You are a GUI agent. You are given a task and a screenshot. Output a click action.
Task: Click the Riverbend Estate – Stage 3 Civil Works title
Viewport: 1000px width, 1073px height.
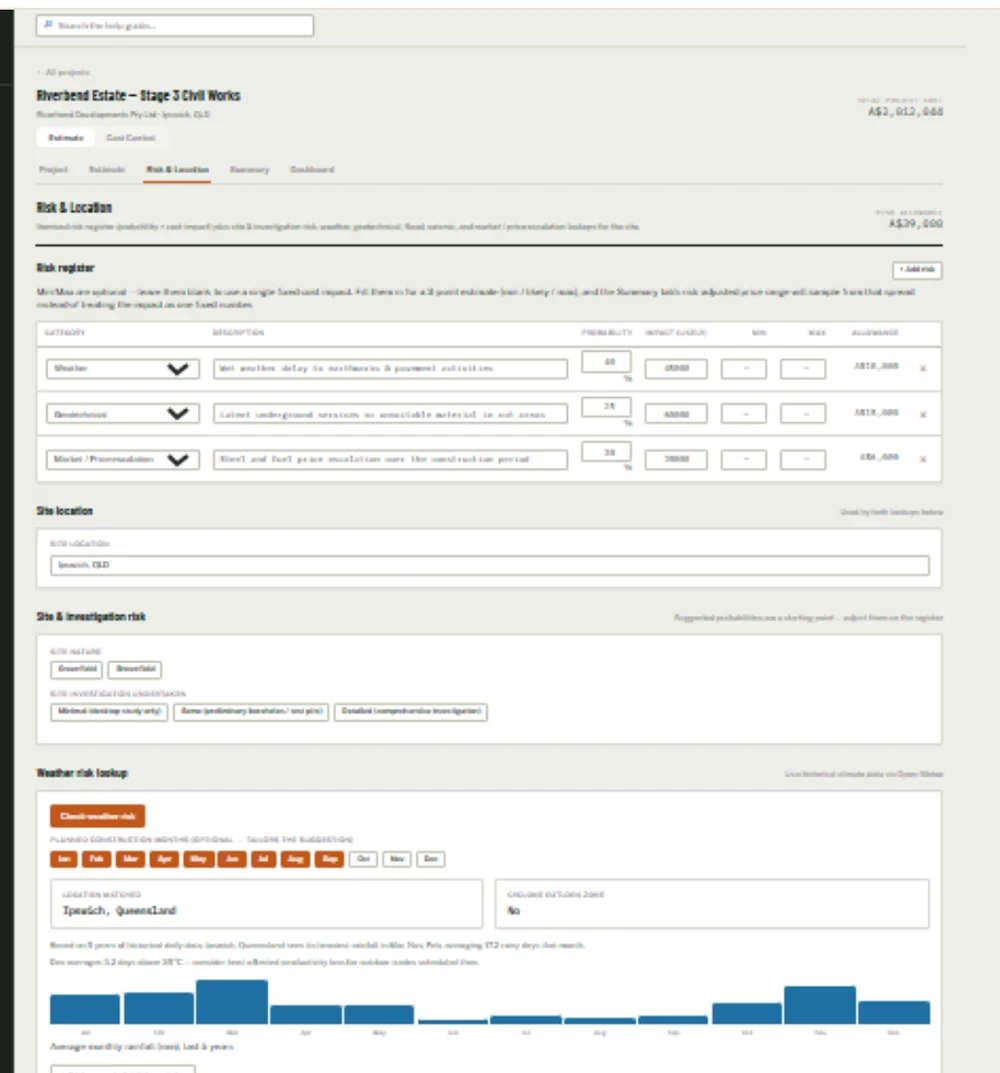tap(138, 95)
